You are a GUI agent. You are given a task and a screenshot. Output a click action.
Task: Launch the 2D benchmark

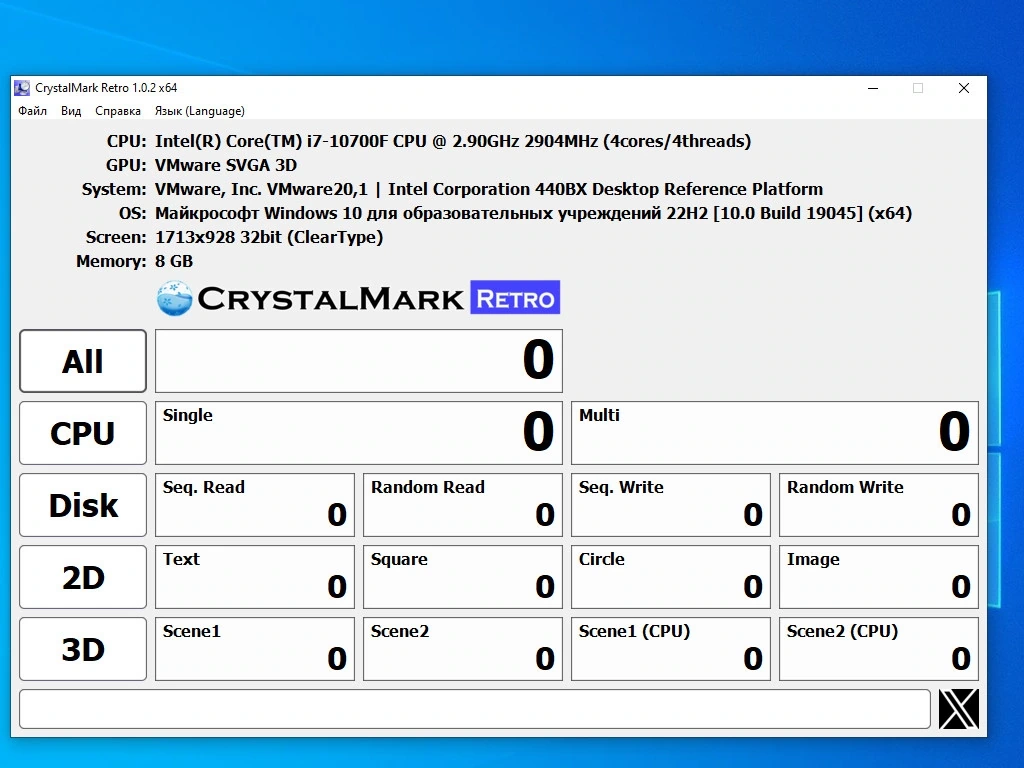[x=83, y=577]
